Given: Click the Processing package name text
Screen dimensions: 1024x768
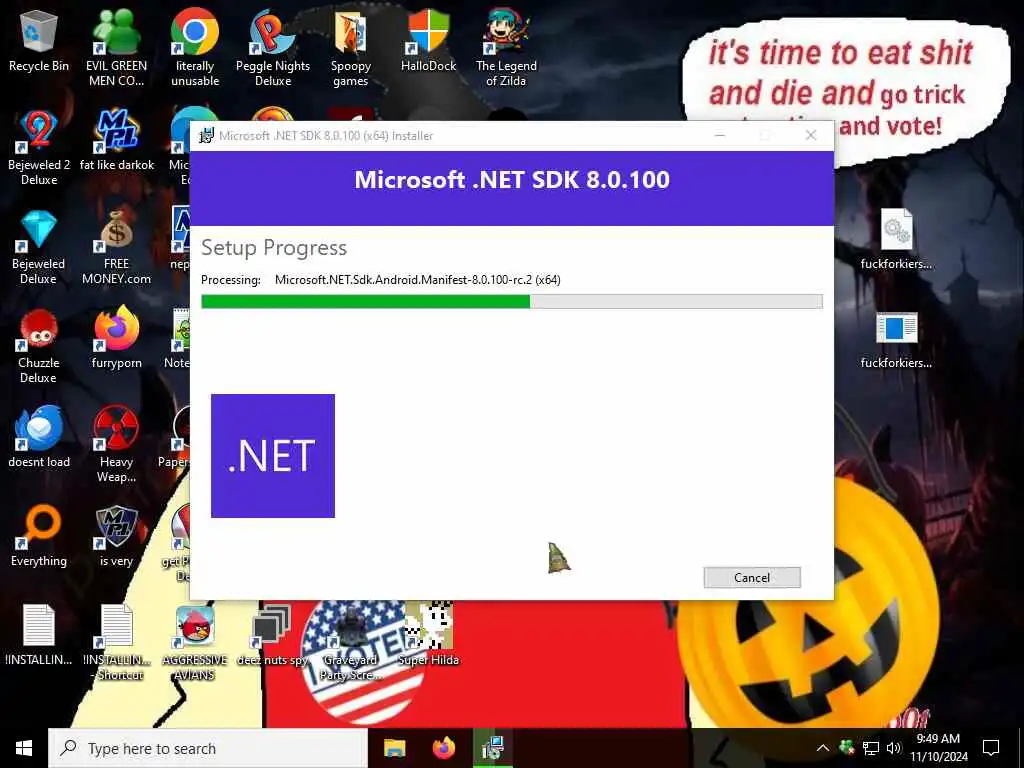Looking at the screenshot, I should pos(417,280).
